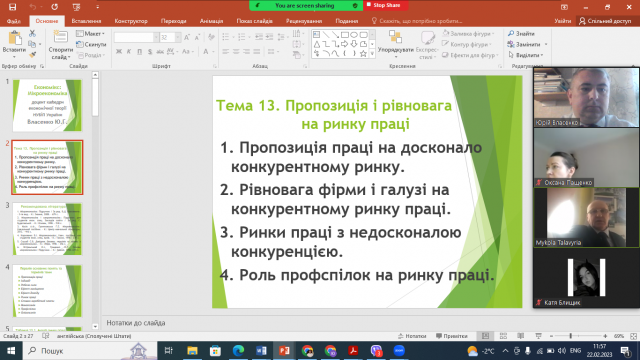Click the numbered list icon
640x360 pixels.
point(242,37)
